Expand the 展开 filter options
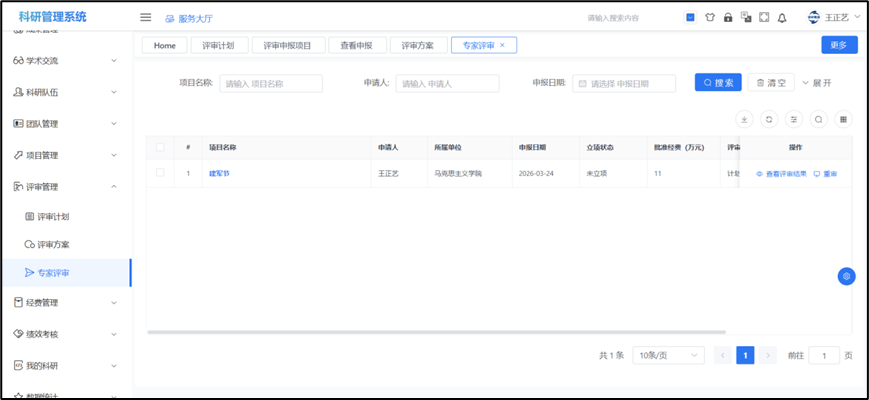Viewport: 869px width, 400px height. point(817,83)
